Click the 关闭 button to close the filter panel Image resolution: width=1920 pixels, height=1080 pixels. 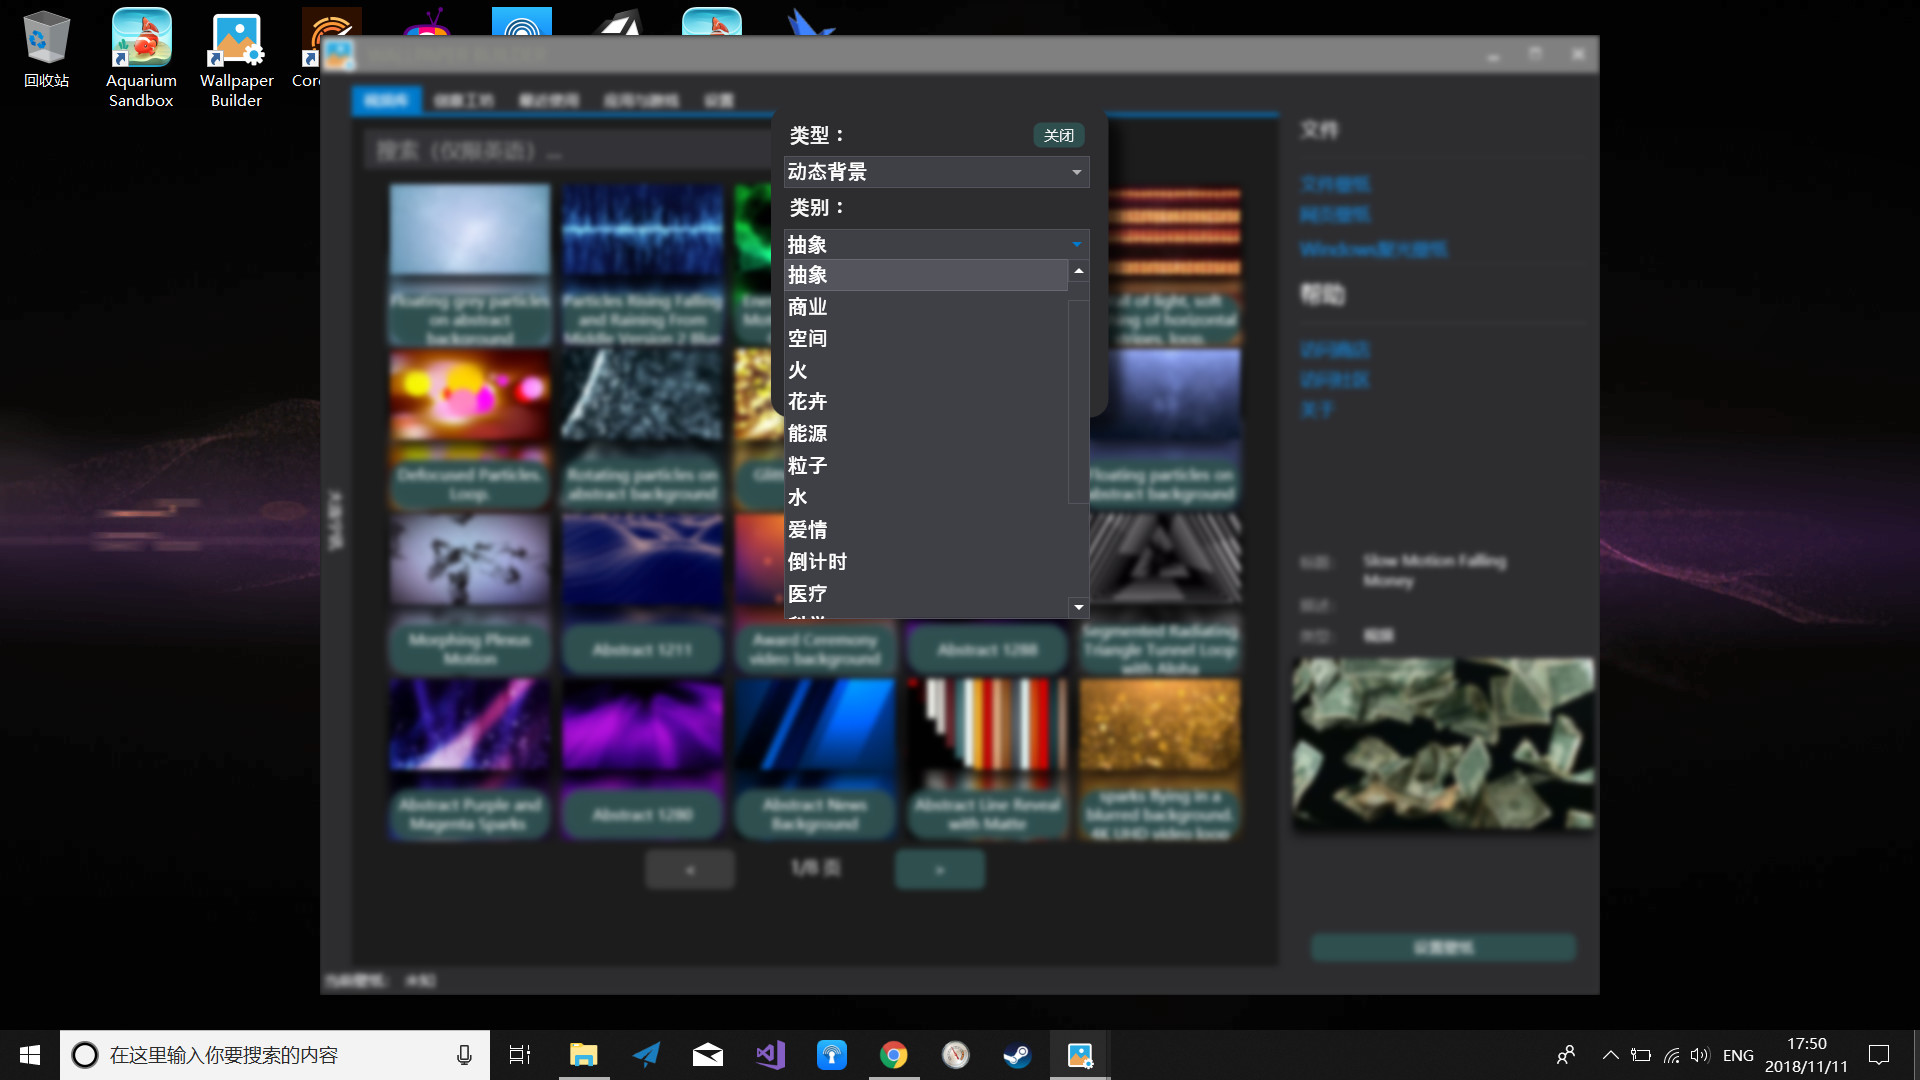(1057, 135)
